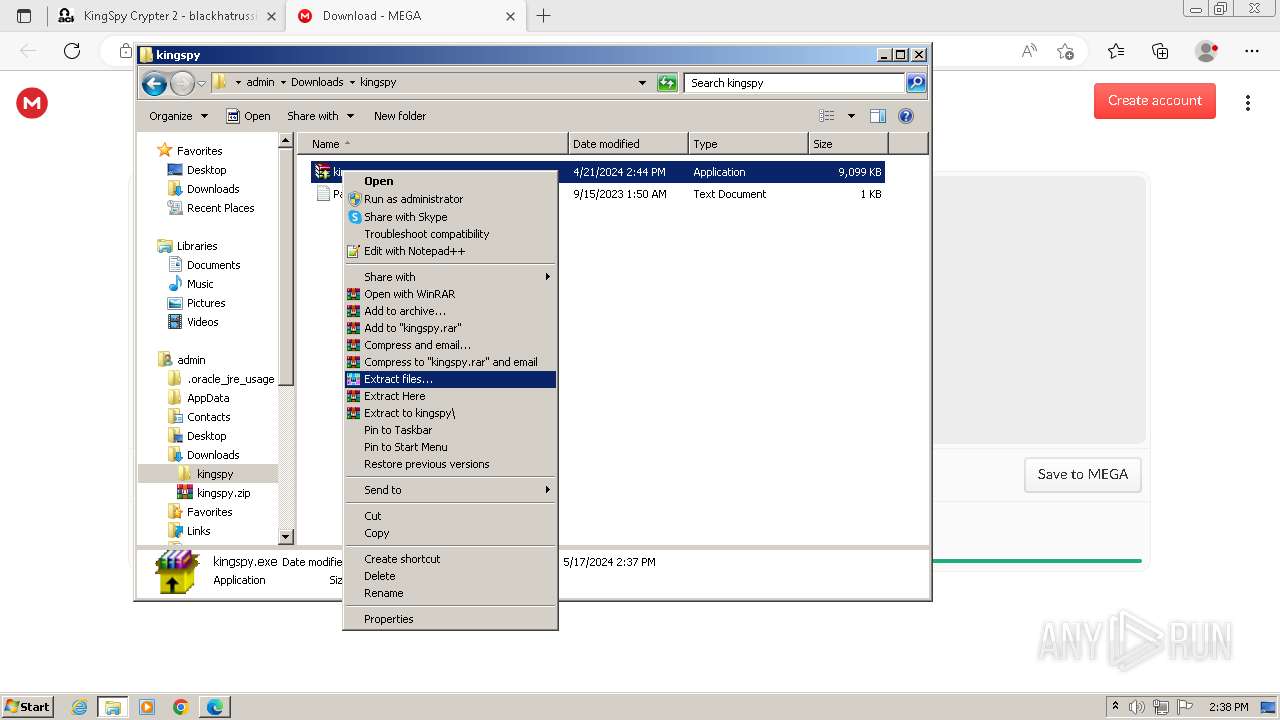Open a new browser tab

coord(544,16)
